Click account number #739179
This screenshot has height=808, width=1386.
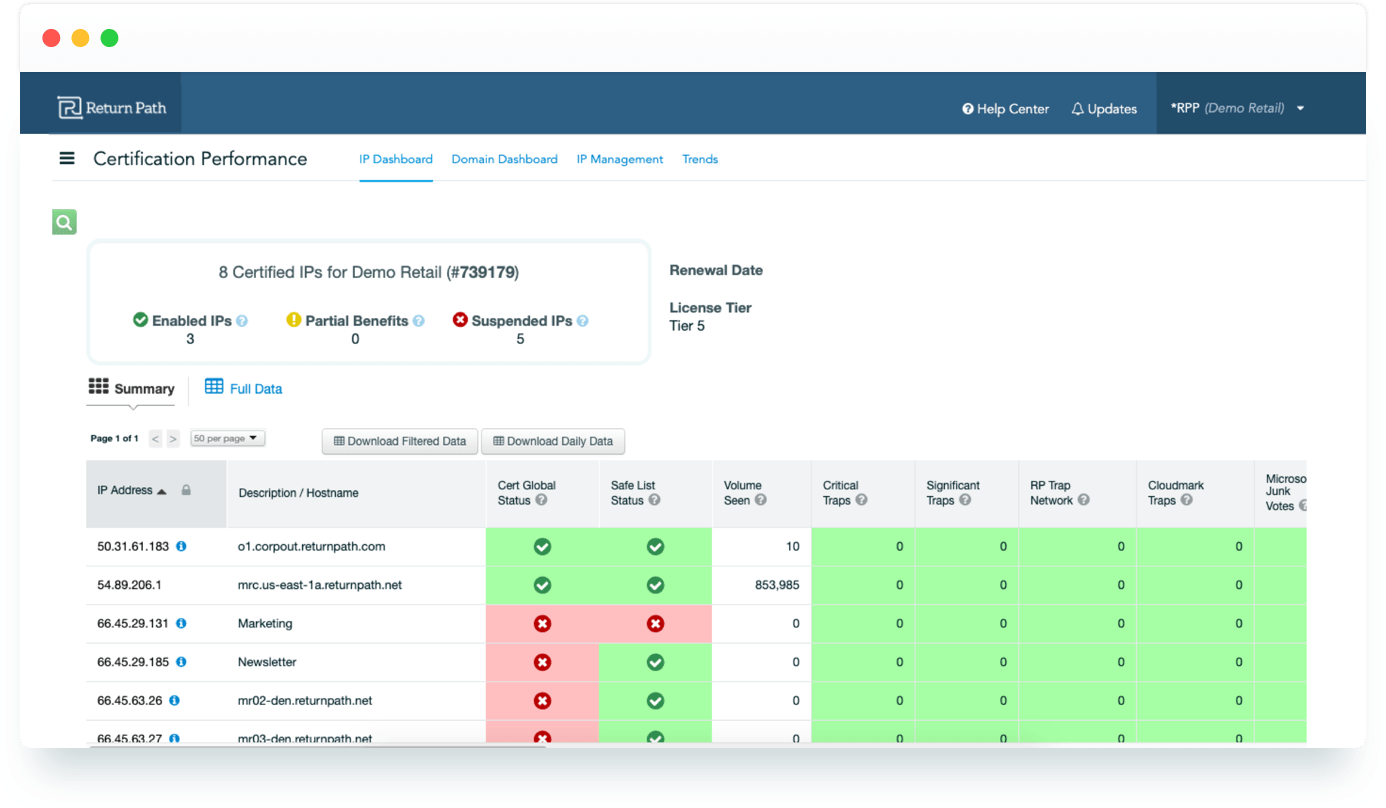pyautogui.click(x=482, y=272)
